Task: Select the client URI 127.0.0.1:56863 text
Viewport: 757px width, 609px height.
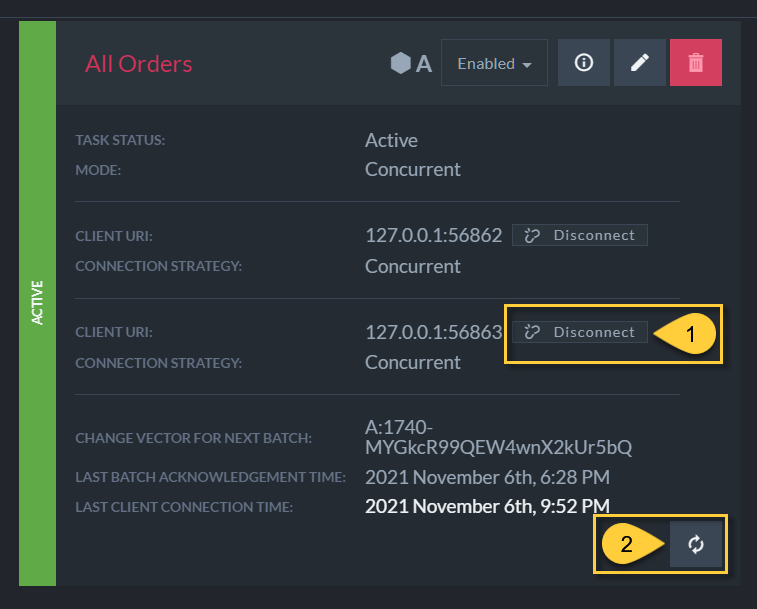Action: (434, 332)
